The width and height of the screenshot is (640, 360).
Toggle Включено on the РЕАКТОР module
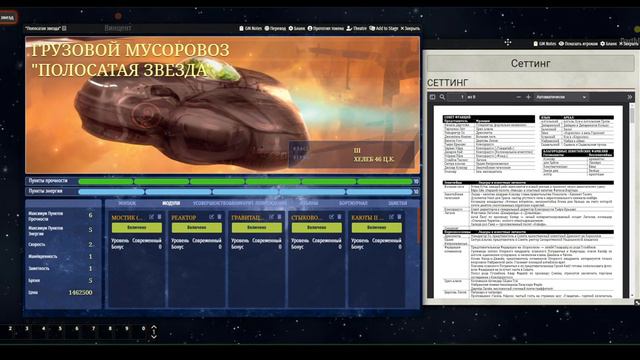197,227
